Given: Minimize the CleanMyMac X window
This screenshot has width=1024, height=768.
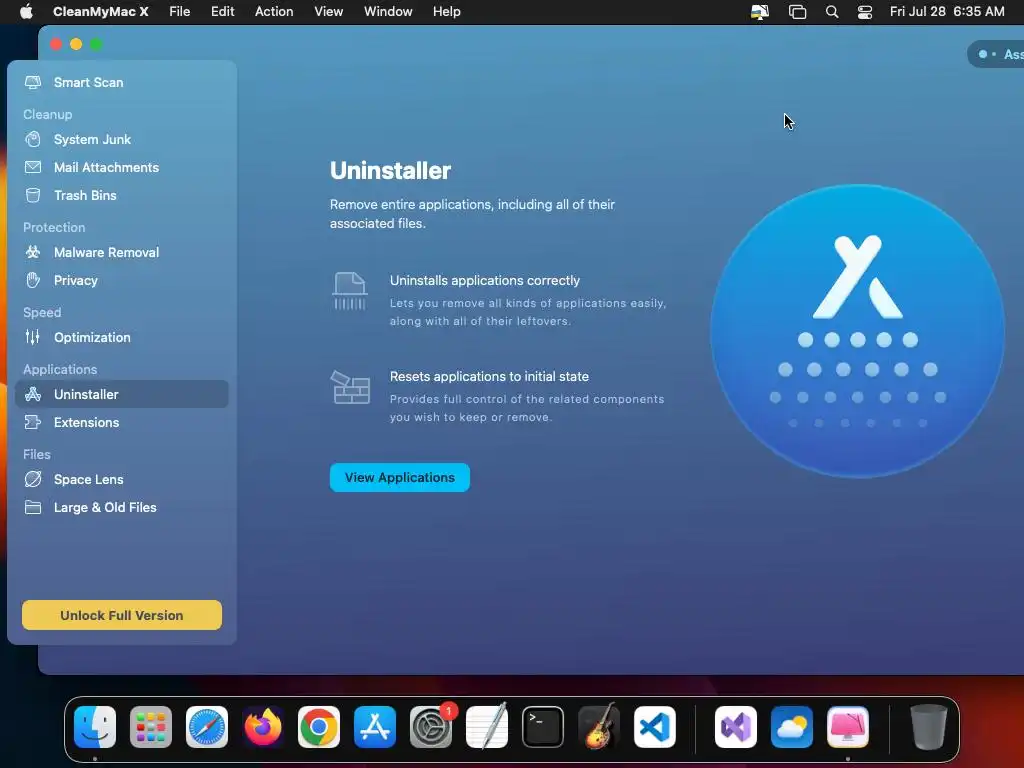Looking at the screenshot, I should [x=76, y=44].
